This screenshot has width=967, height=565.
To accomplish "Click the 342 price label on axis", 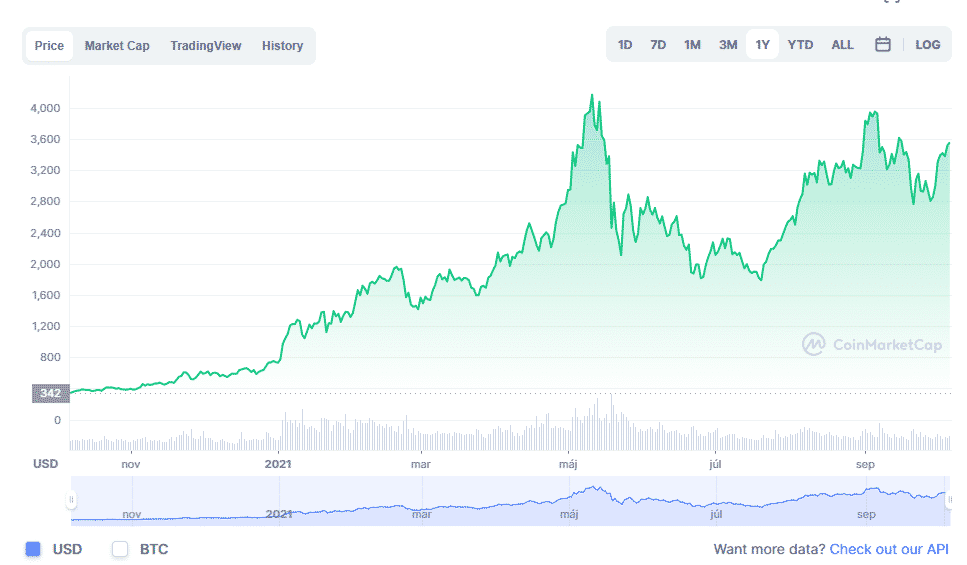I will tap(51, 393).
